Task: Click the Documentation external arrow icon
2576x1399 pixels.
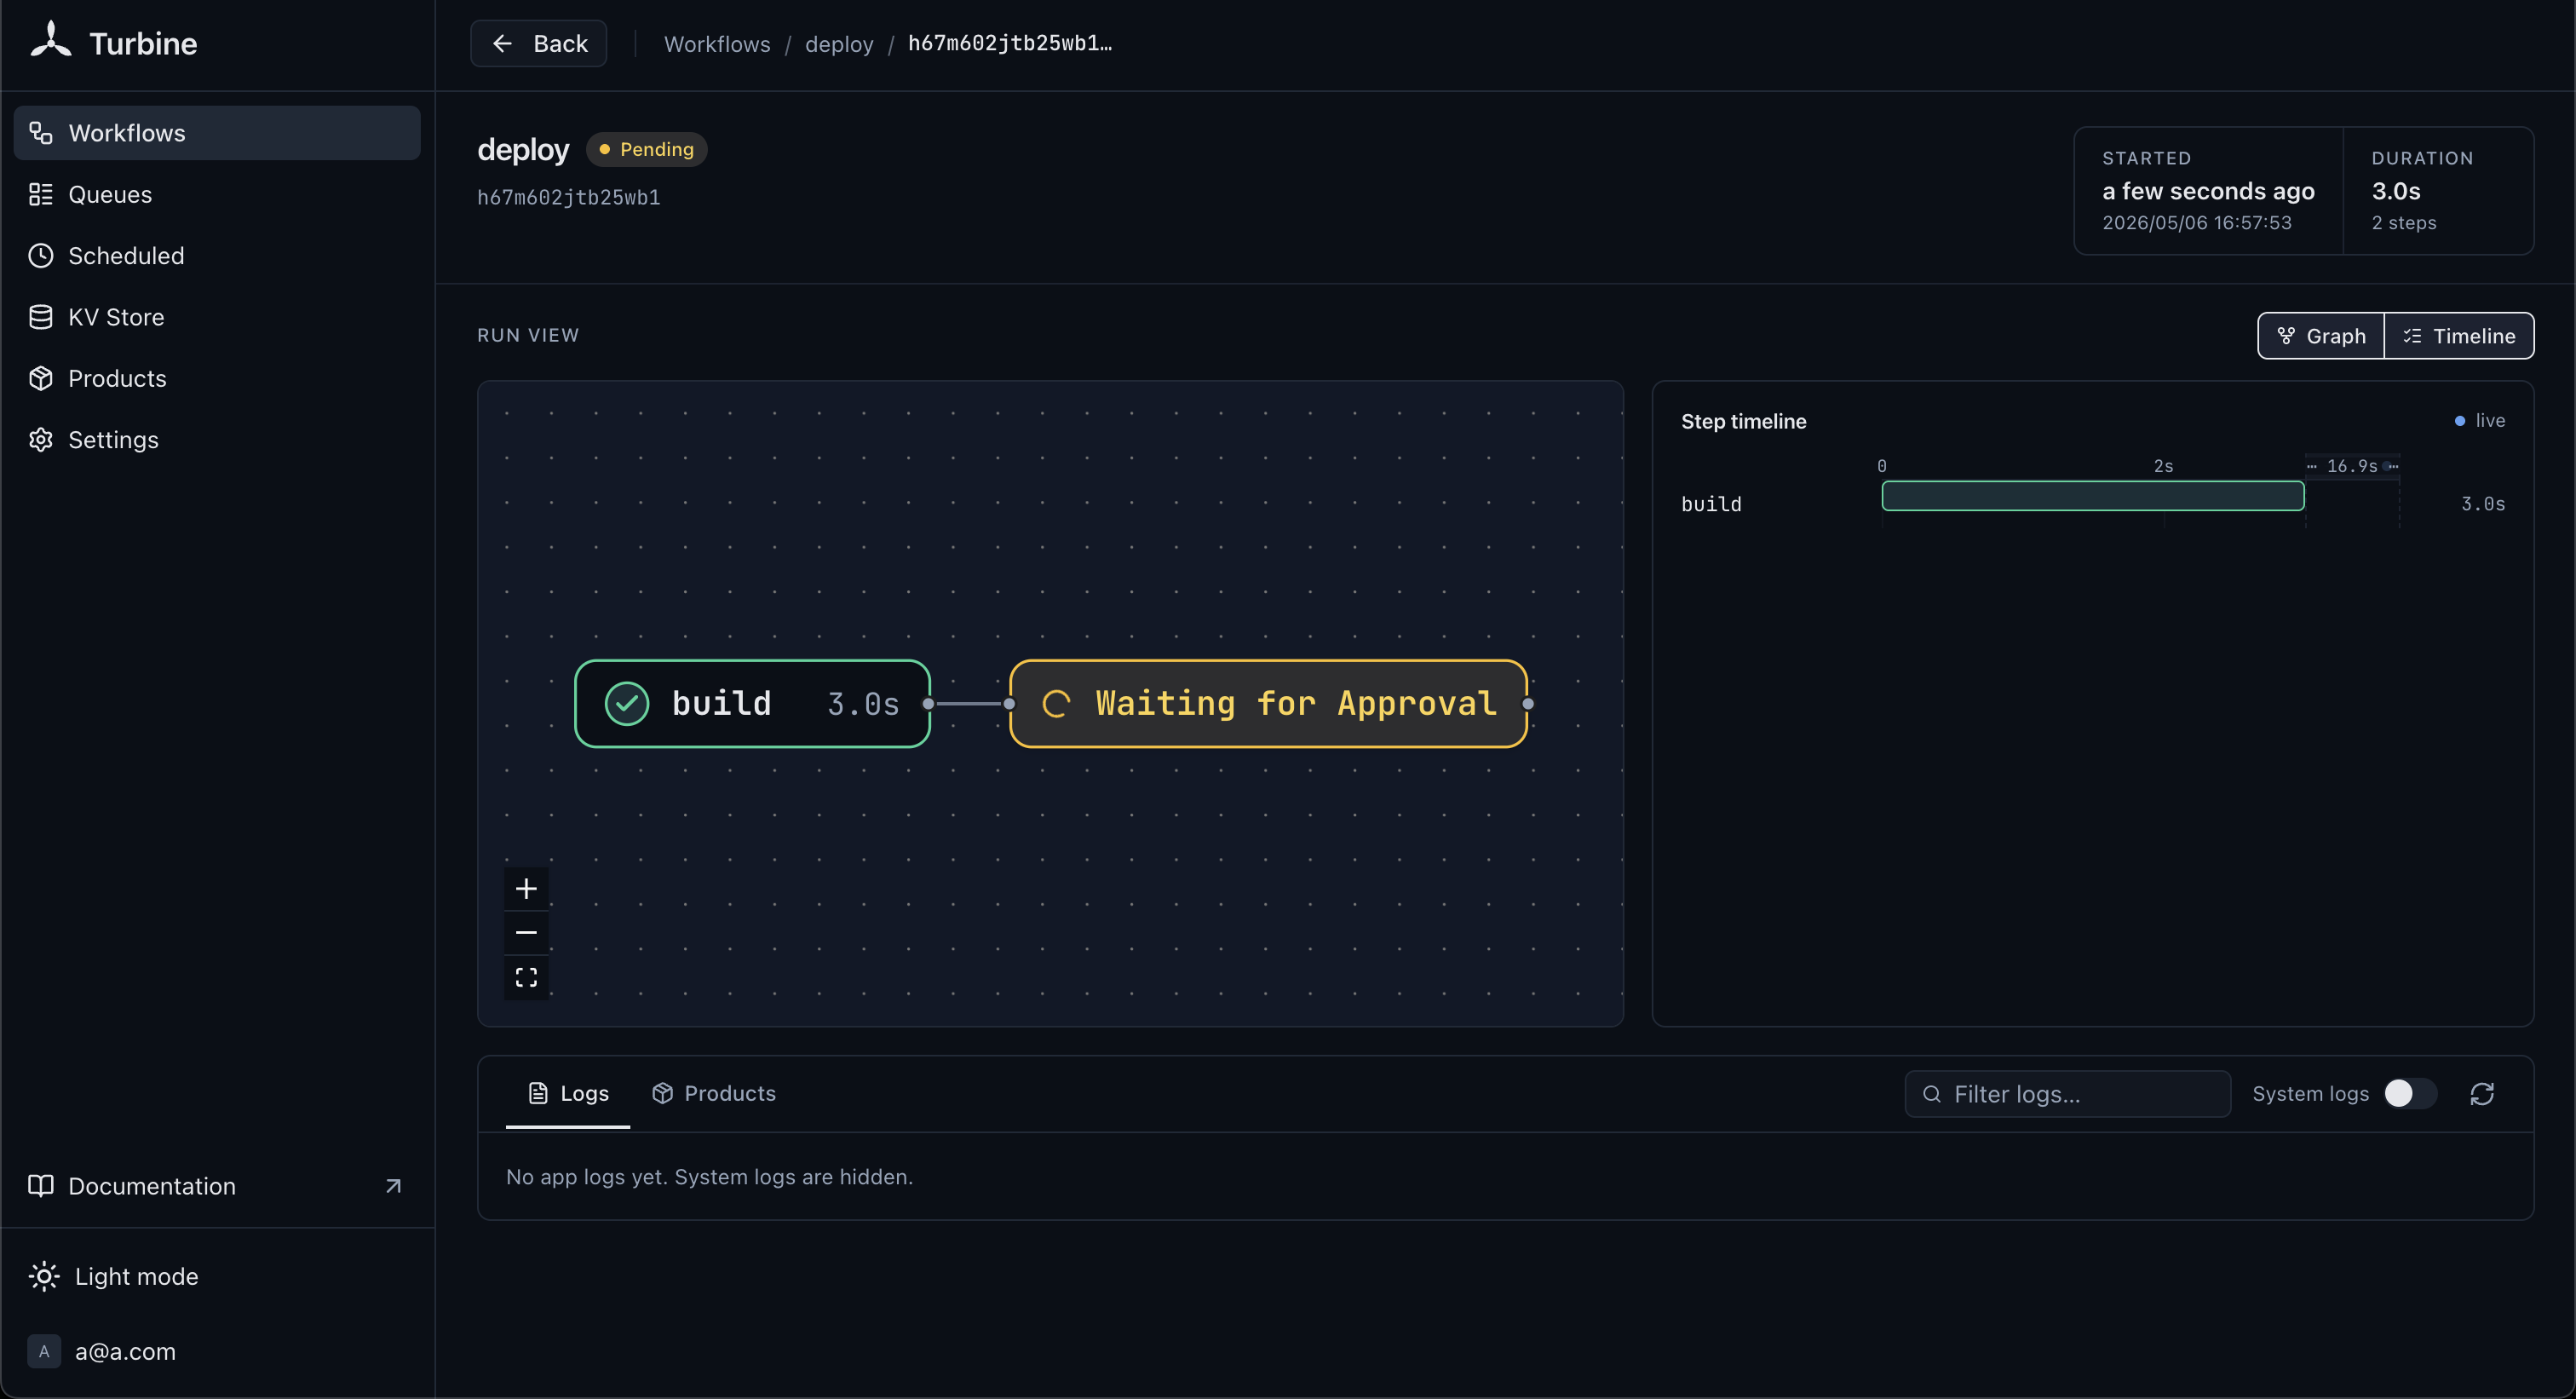Action: [x=393, y=1186]
